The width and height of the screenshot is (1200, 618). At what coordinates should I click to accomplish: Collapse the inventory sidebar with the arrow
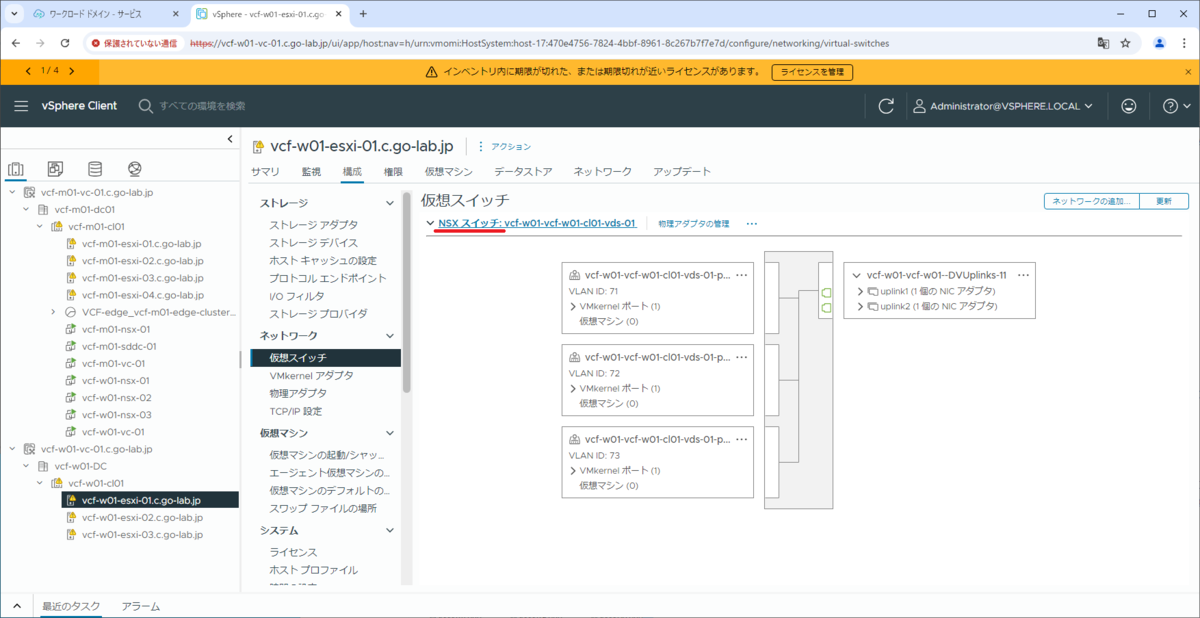click(x=230, y=139)
